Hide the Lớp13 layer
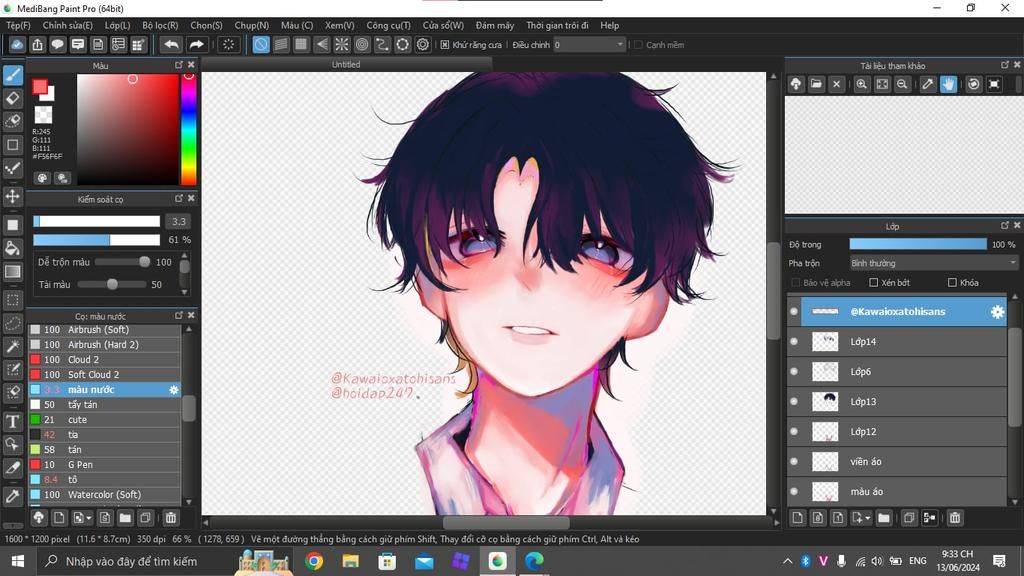 (794, 402)
